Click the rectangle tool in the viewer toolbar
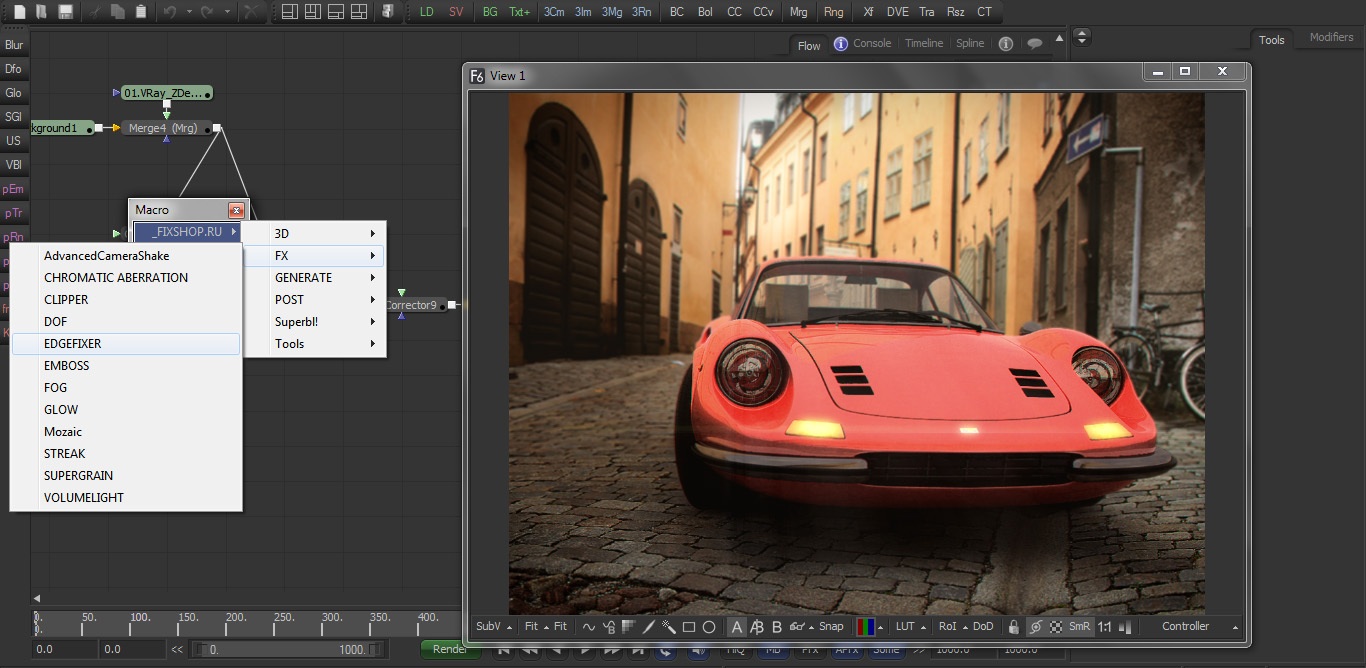This screenshot has height=668, width=1366. [x=689, y=627]
